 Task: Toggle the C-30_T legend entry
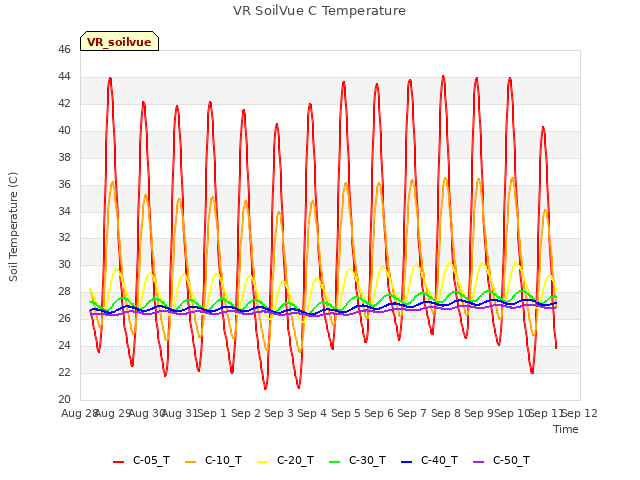point(358,460)
